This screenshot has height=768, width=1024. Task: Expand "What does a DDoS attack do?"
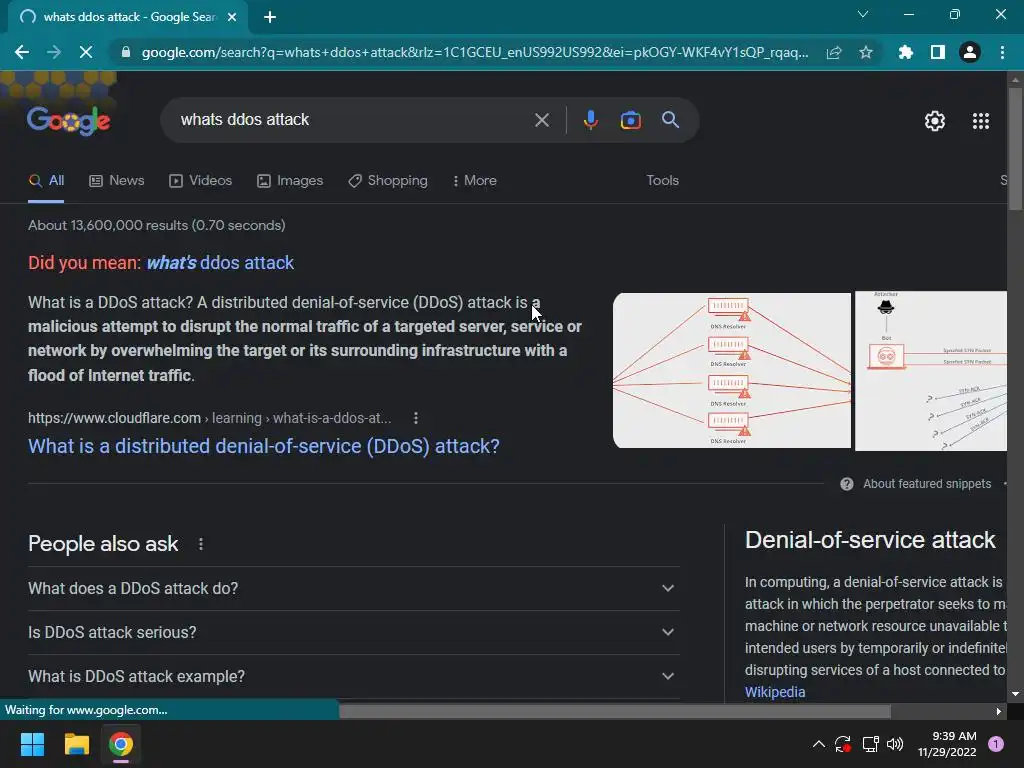click(x=353, y=588)
